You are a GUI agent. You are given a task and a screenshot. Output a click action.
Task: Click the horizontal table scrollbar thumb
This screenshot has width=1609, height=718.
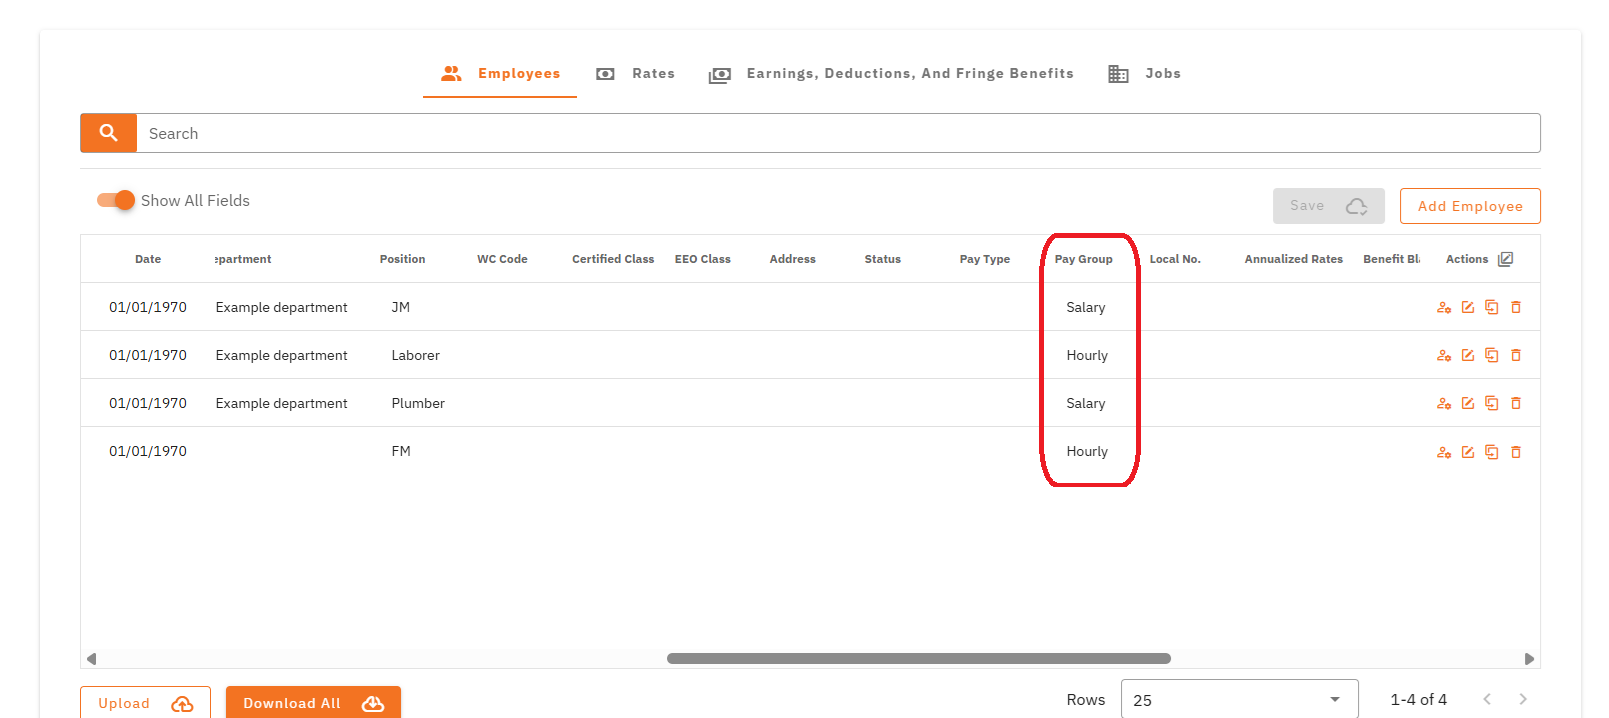click(x=918, y=658)
